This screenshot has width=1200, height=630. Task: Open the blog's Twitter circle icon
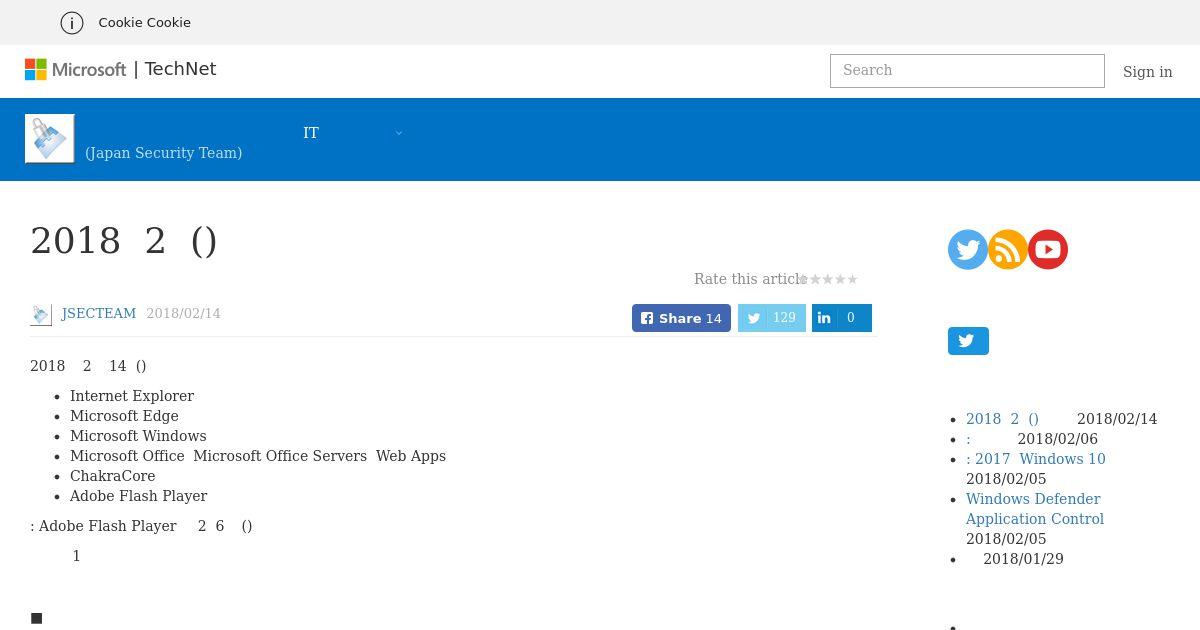tap(968, 249)
